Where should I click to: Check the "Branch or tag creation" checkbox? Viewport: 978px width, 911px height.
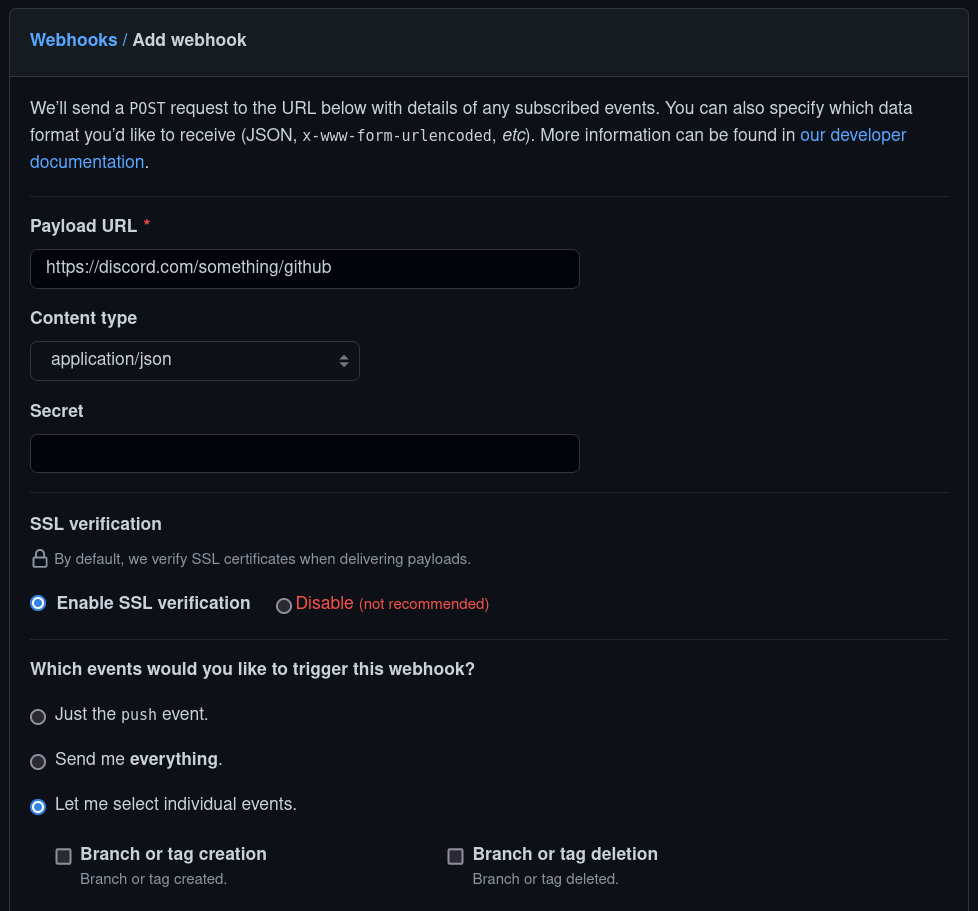(x=63, y=856)
